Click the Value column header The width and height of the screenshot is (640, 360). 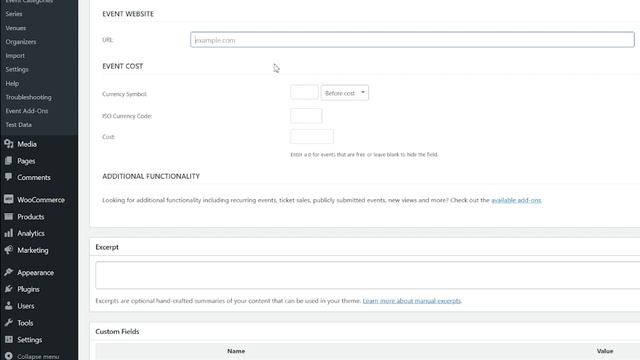(x=605, y=351)
